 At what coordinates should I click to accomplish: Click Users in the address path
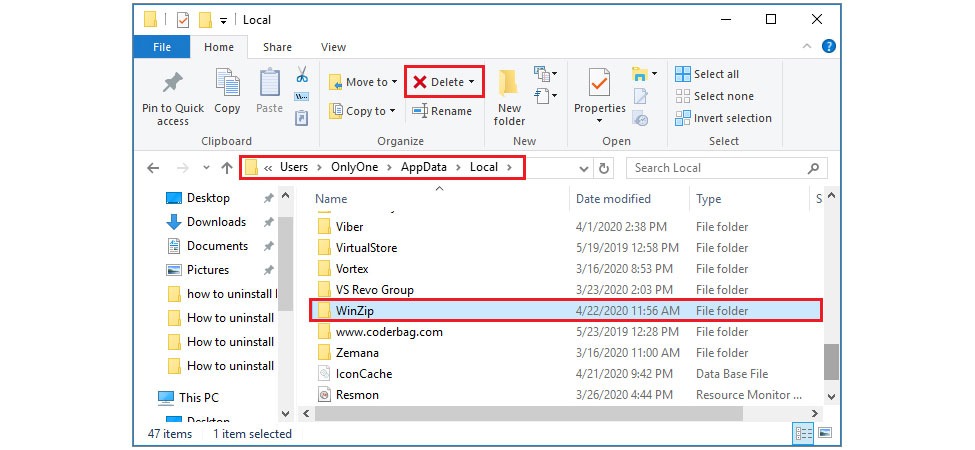(x=293, y=167)
